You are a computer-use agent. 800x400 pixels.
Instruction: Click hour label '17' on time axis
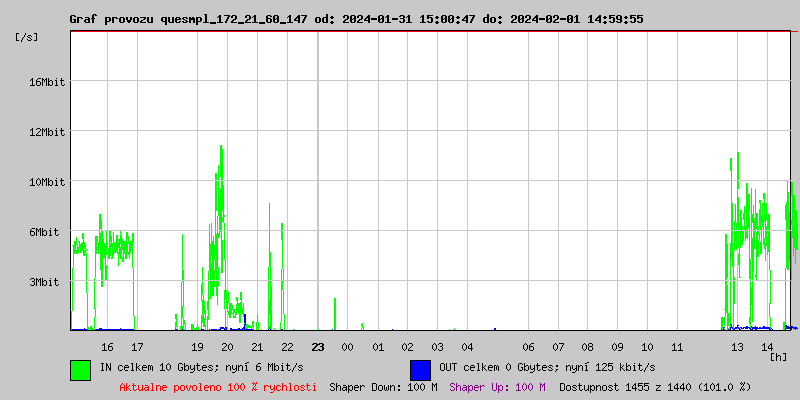137,347
